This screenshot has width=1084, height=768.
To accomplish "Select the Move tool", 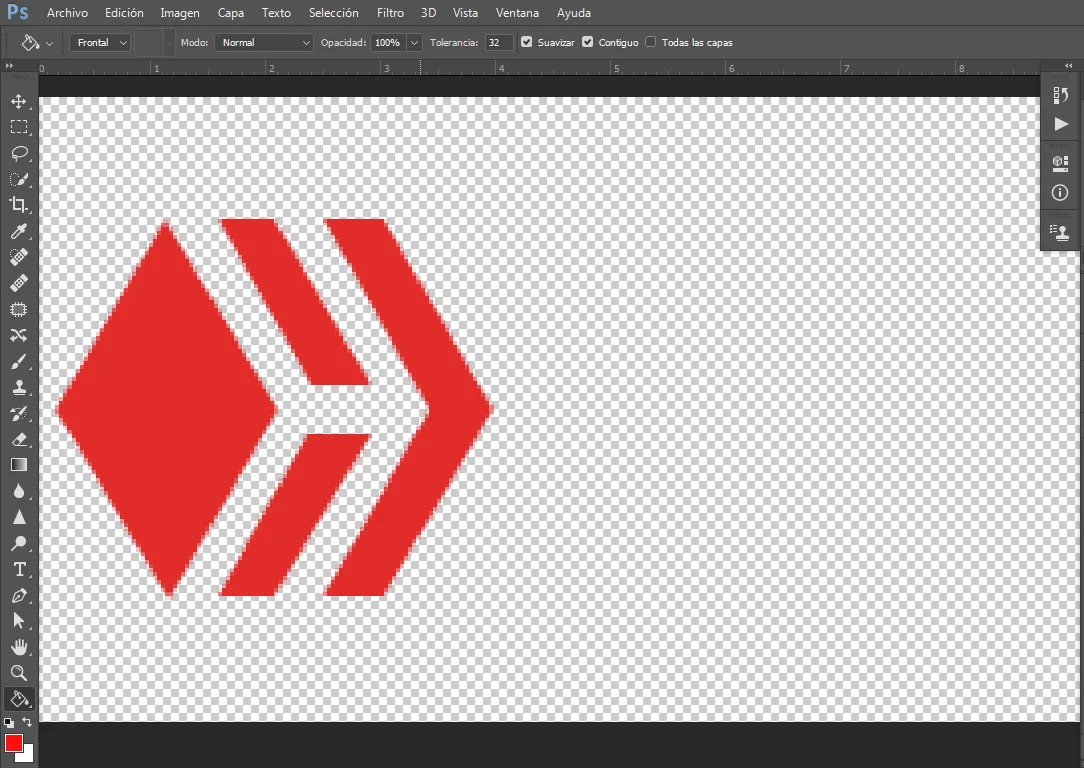I will coord(19,102).
